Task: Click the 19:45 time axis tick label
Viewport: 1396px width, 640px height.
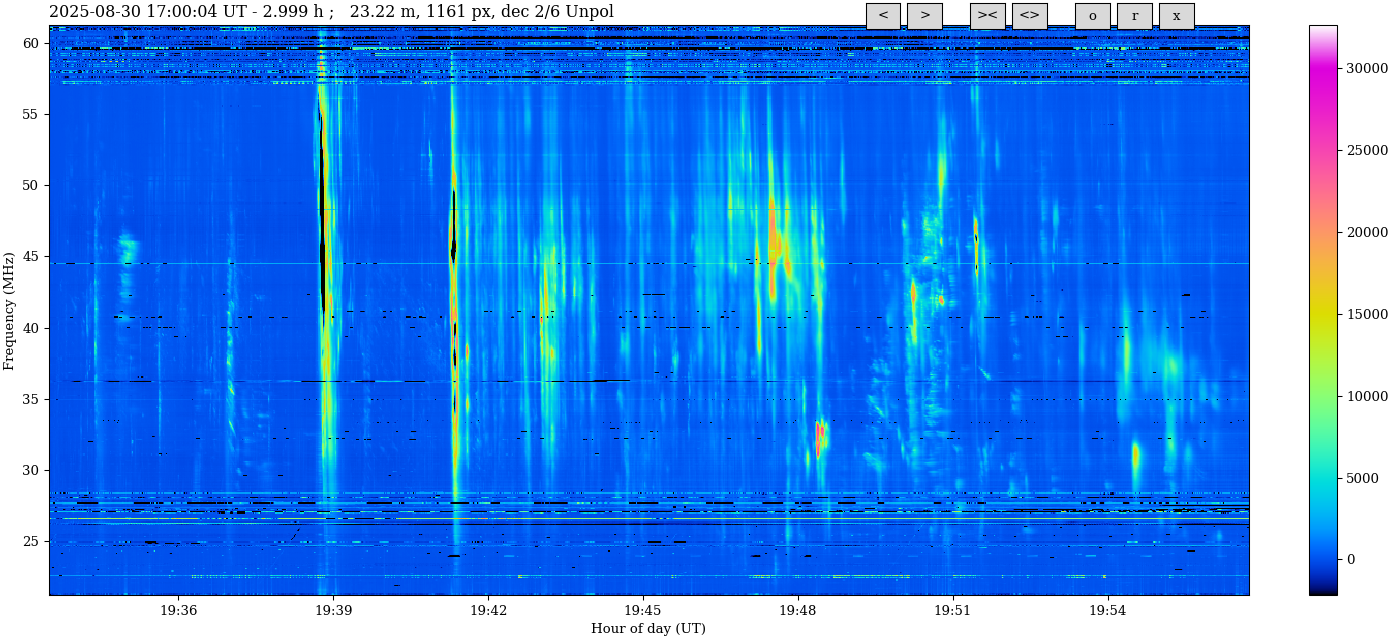Action: 643,611
